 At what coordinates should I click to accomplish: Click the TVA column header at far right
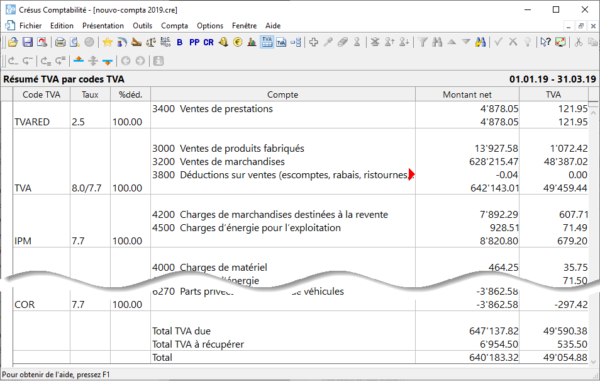pos(553,94)
